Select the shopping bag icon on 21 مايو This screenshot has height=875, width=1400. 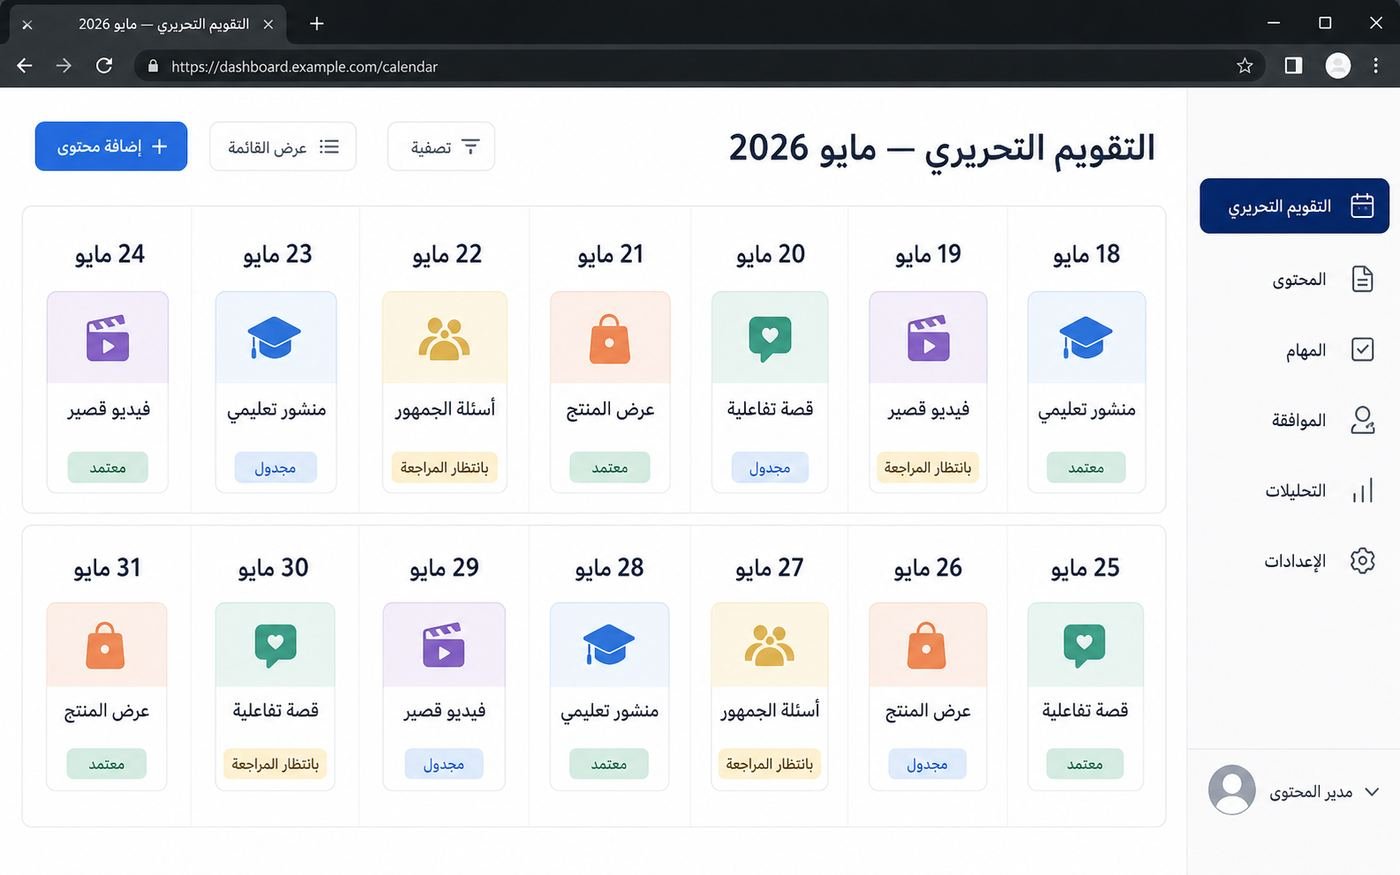[x=610, y=339]
